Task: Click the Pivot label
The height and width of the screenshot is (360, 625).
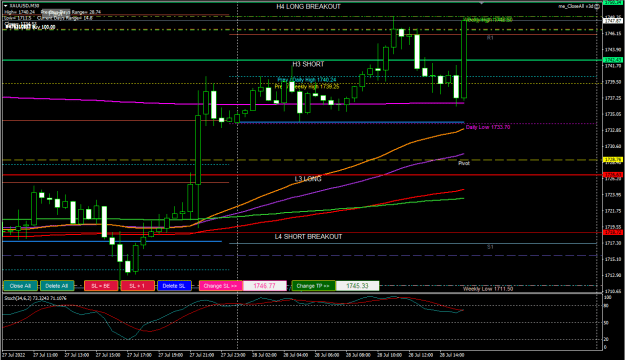Action: (464, 163)
